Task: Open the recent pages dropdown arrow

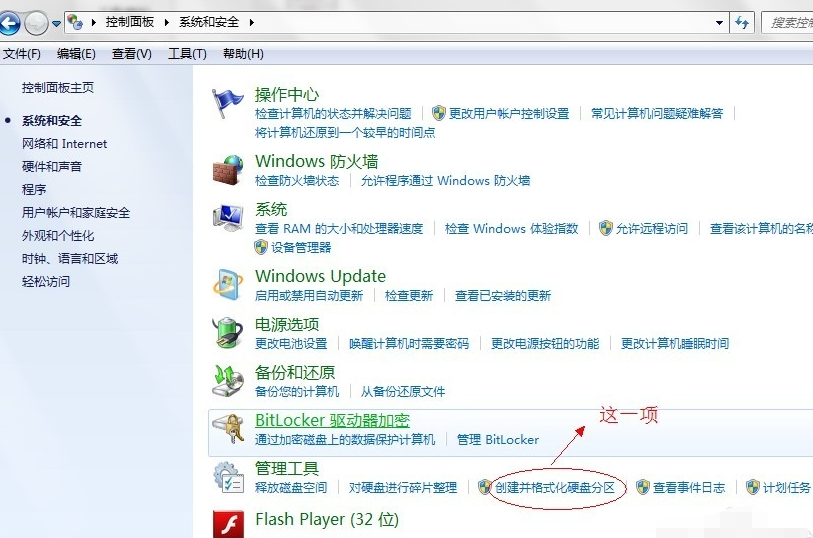Action: (x=56, y=23)
